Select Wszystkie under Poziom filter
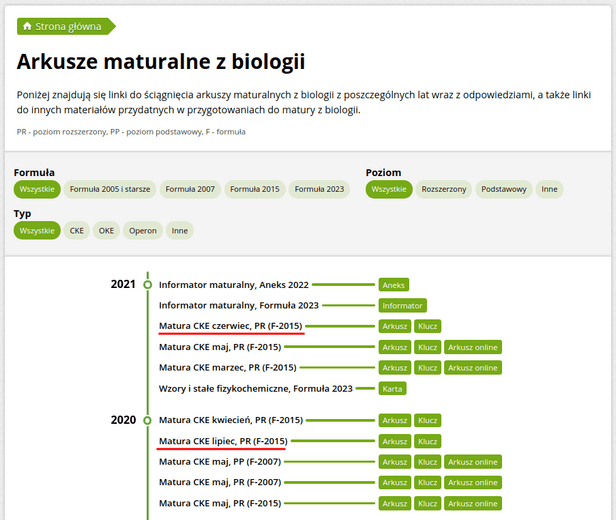This screenshot has height=520, width=616. click(389, 189)
